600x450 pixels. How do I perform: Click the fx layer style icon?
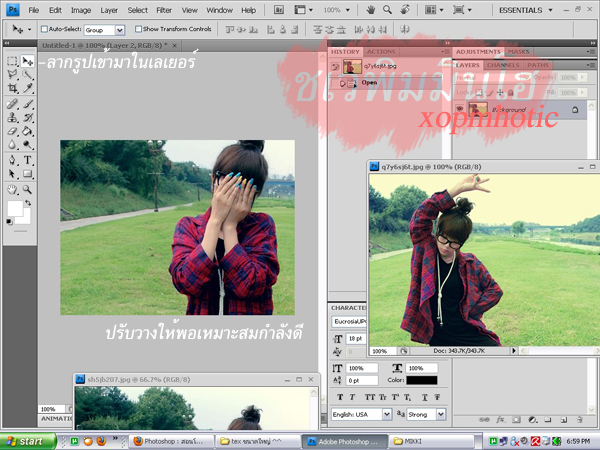coord(500,420)
